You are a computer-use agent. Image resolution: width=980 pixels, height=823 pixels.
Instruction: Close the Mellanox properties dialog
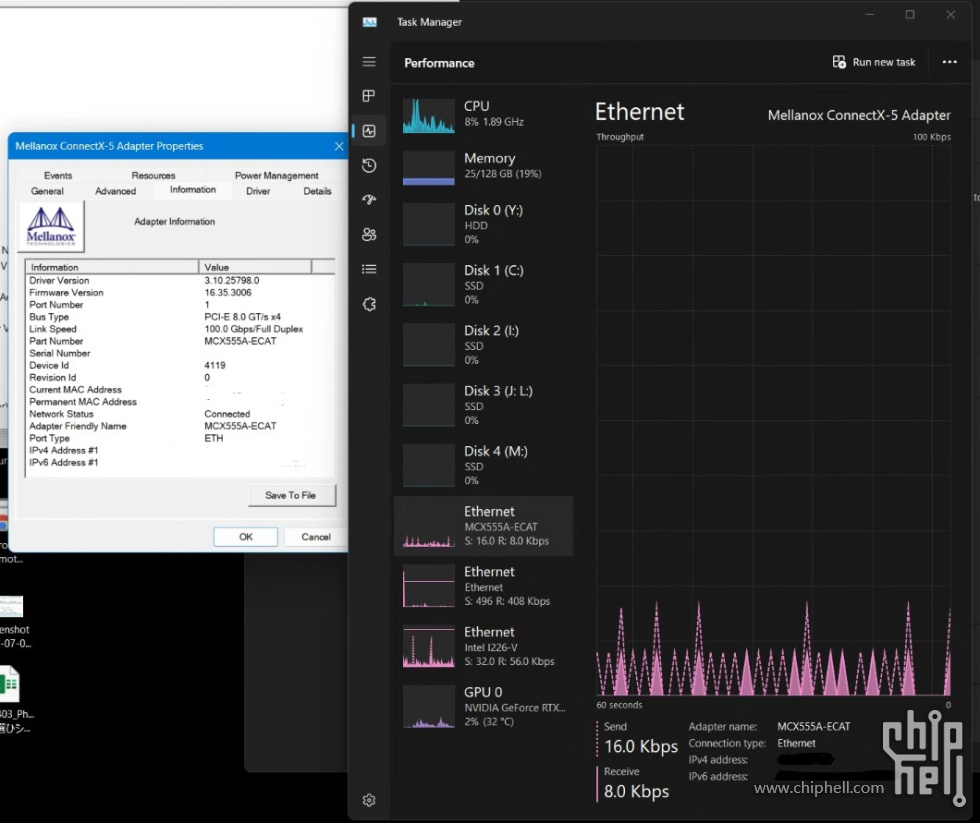pyautogui.click(x=339, y=146)
